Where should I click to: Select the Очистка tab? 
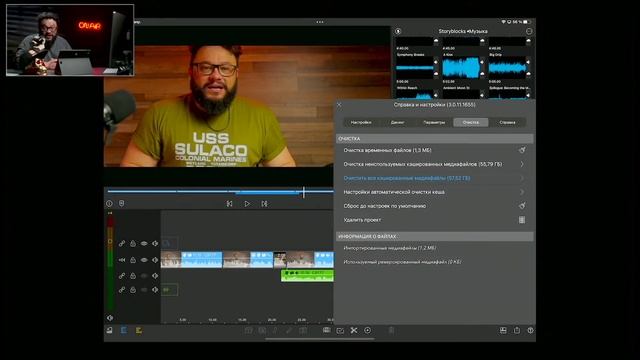point(471,122)
